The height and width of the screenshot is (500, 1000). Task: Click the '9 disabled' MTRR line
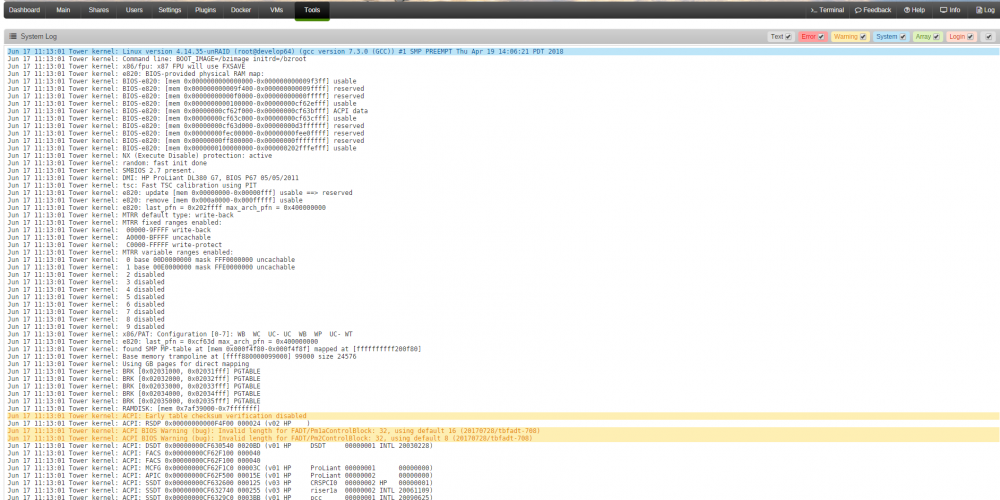point(86,327)
